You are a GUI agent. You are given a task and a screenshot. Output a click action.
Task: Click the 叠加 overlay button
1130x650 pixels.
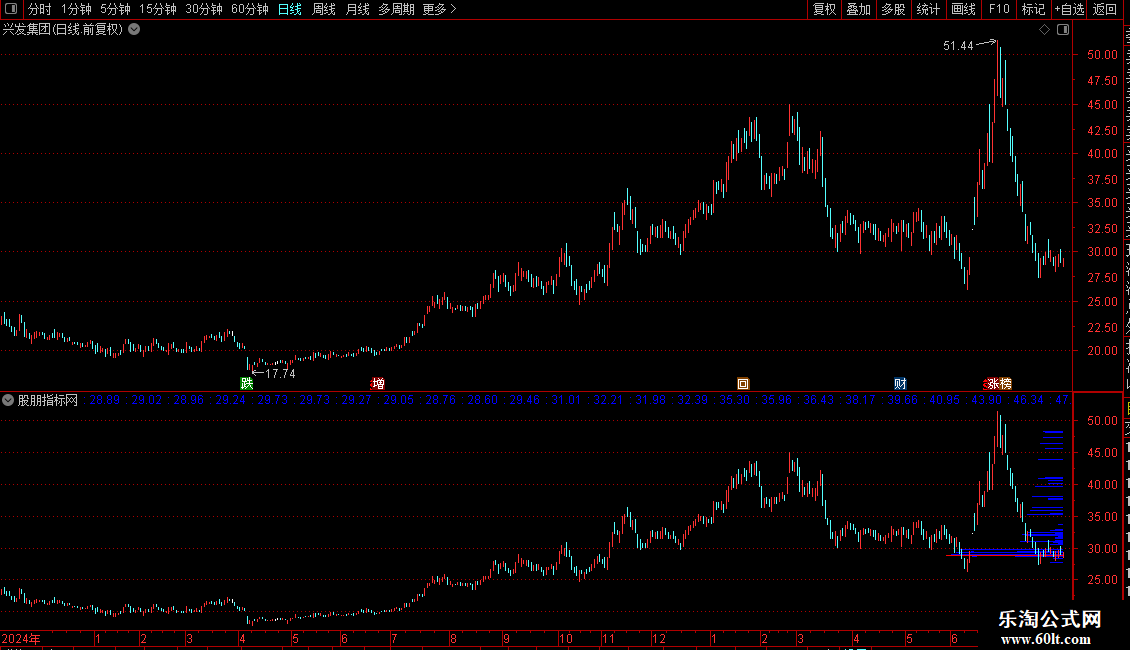point(858,9)
